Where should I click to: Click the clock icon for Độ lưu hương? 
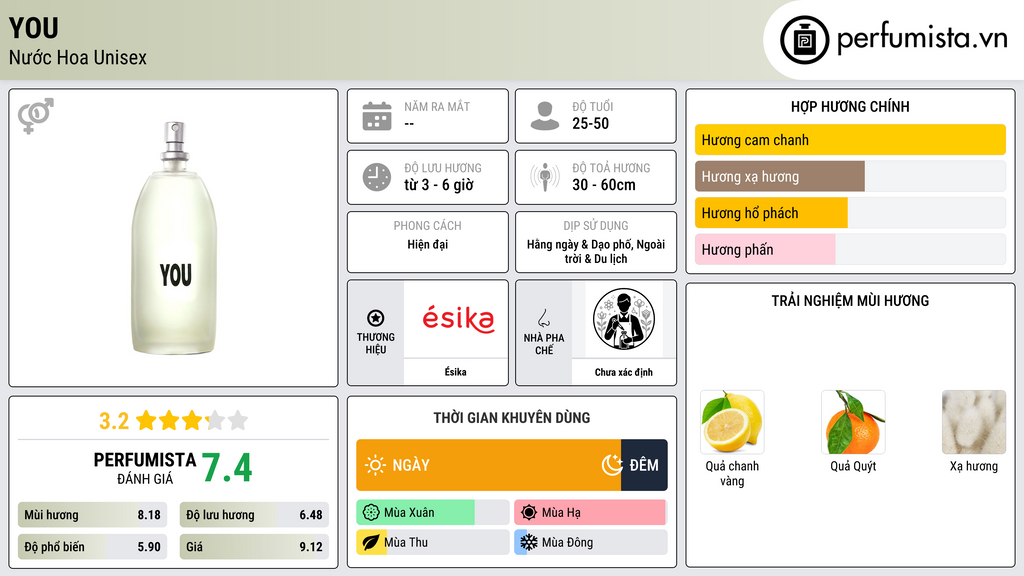point(377,177)
